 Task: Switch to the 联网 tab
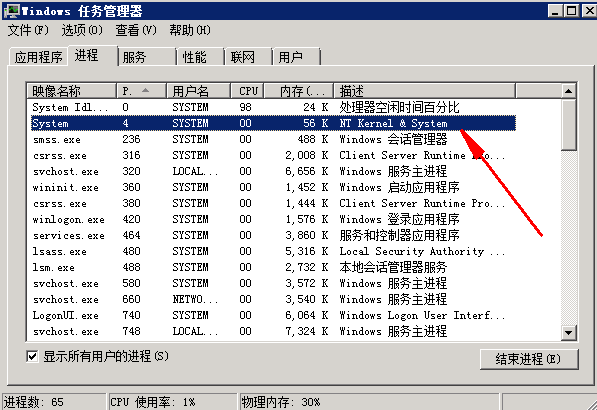click(248, 57)
